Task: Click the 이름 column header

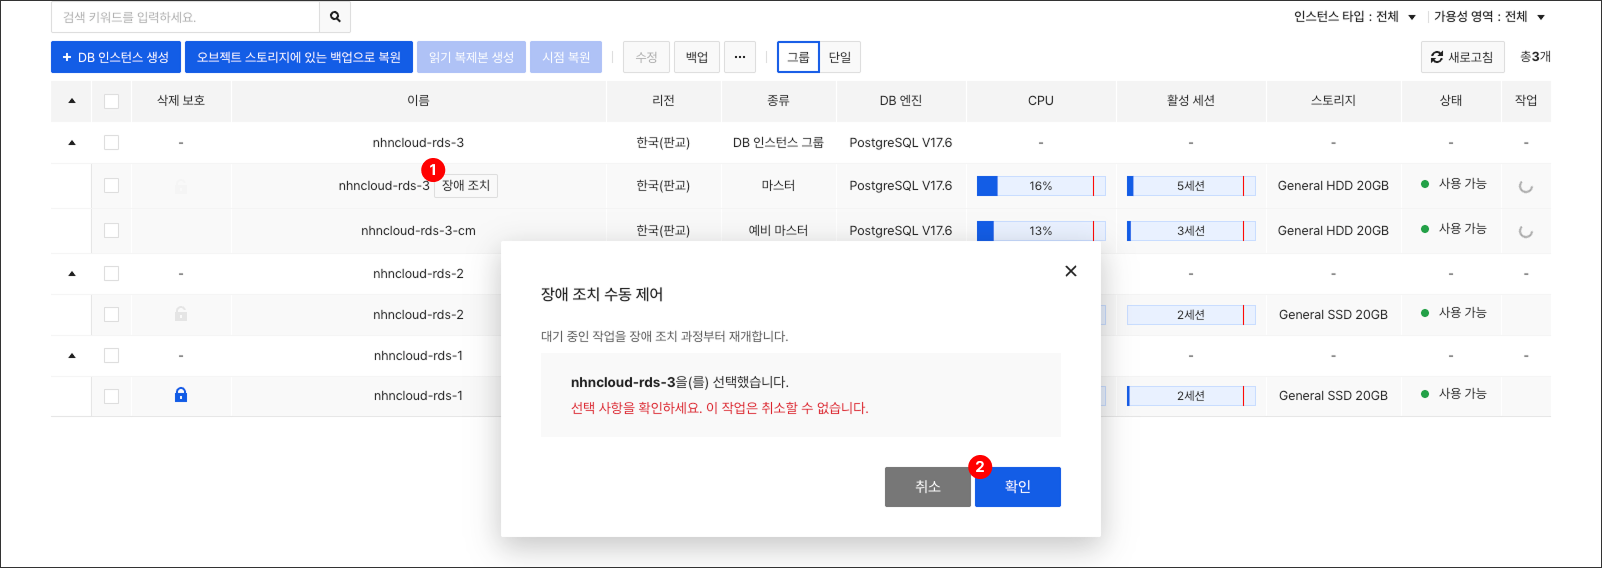Action: (418, 101)
